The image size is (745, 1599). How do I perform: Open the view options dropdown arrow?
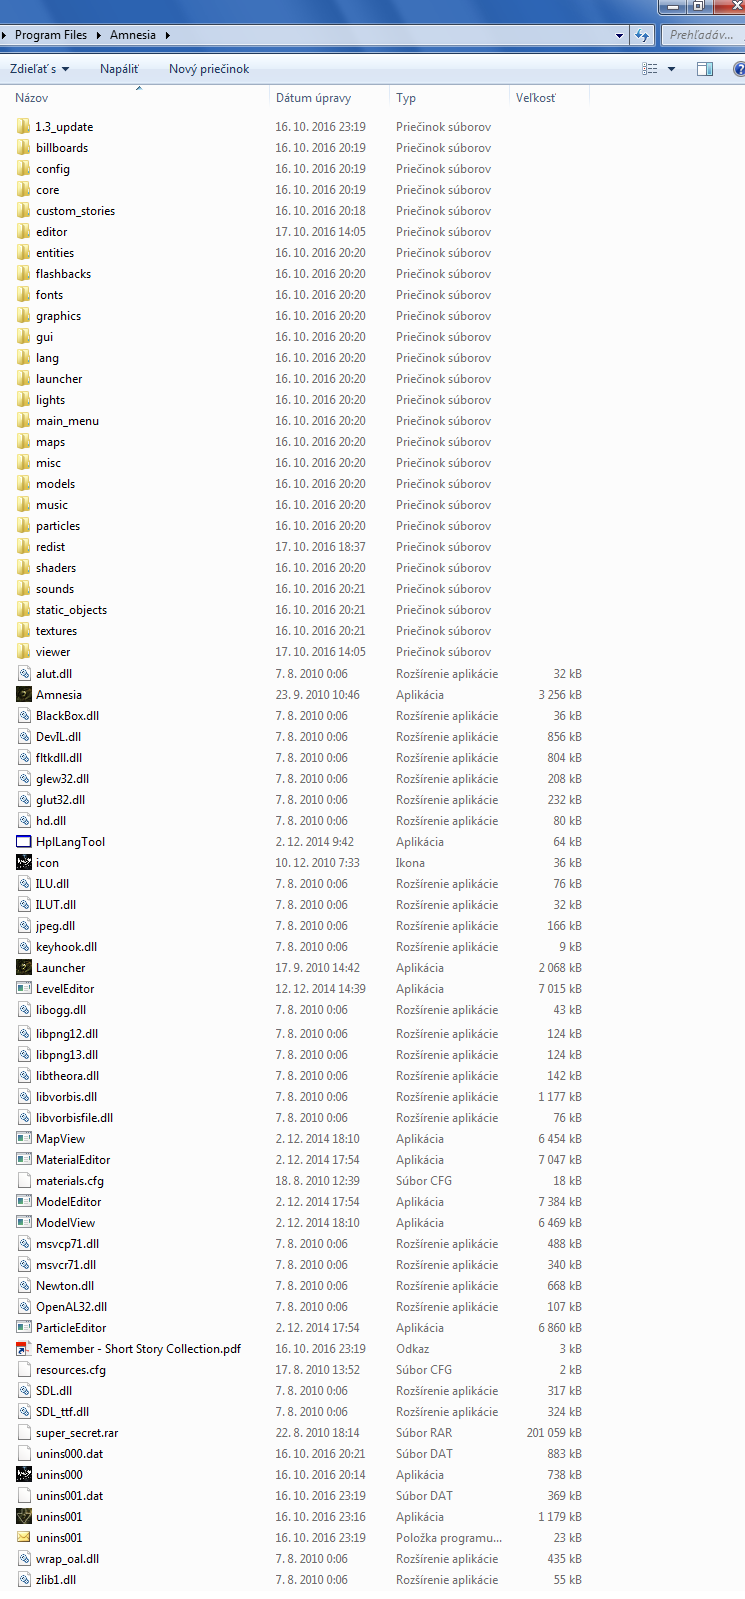(x=671, y=69)
